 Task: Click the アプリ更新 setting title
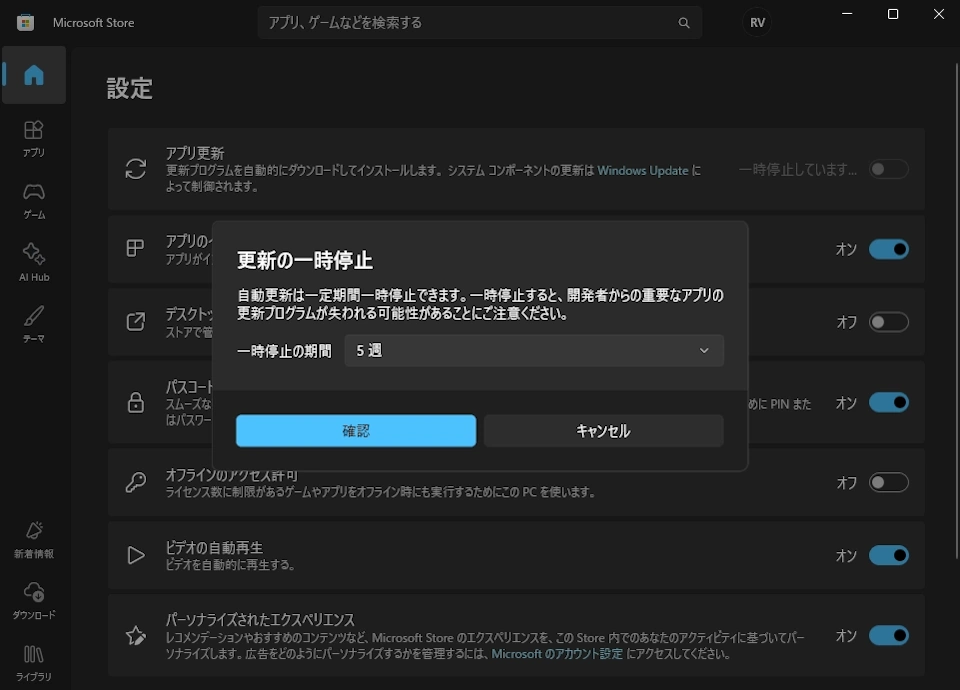pyautogui.click(x=195, y=153)
